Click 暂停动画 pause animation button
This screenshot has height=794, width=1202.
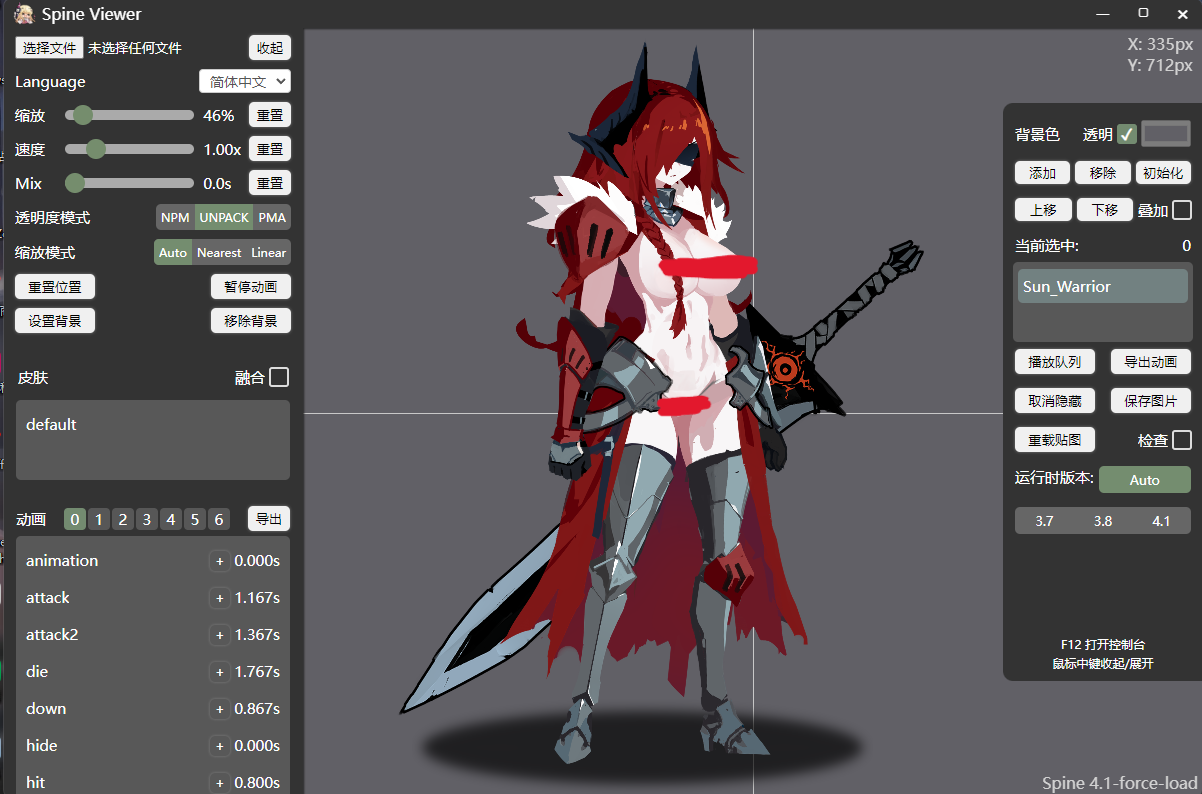click(x=250, y=287)
